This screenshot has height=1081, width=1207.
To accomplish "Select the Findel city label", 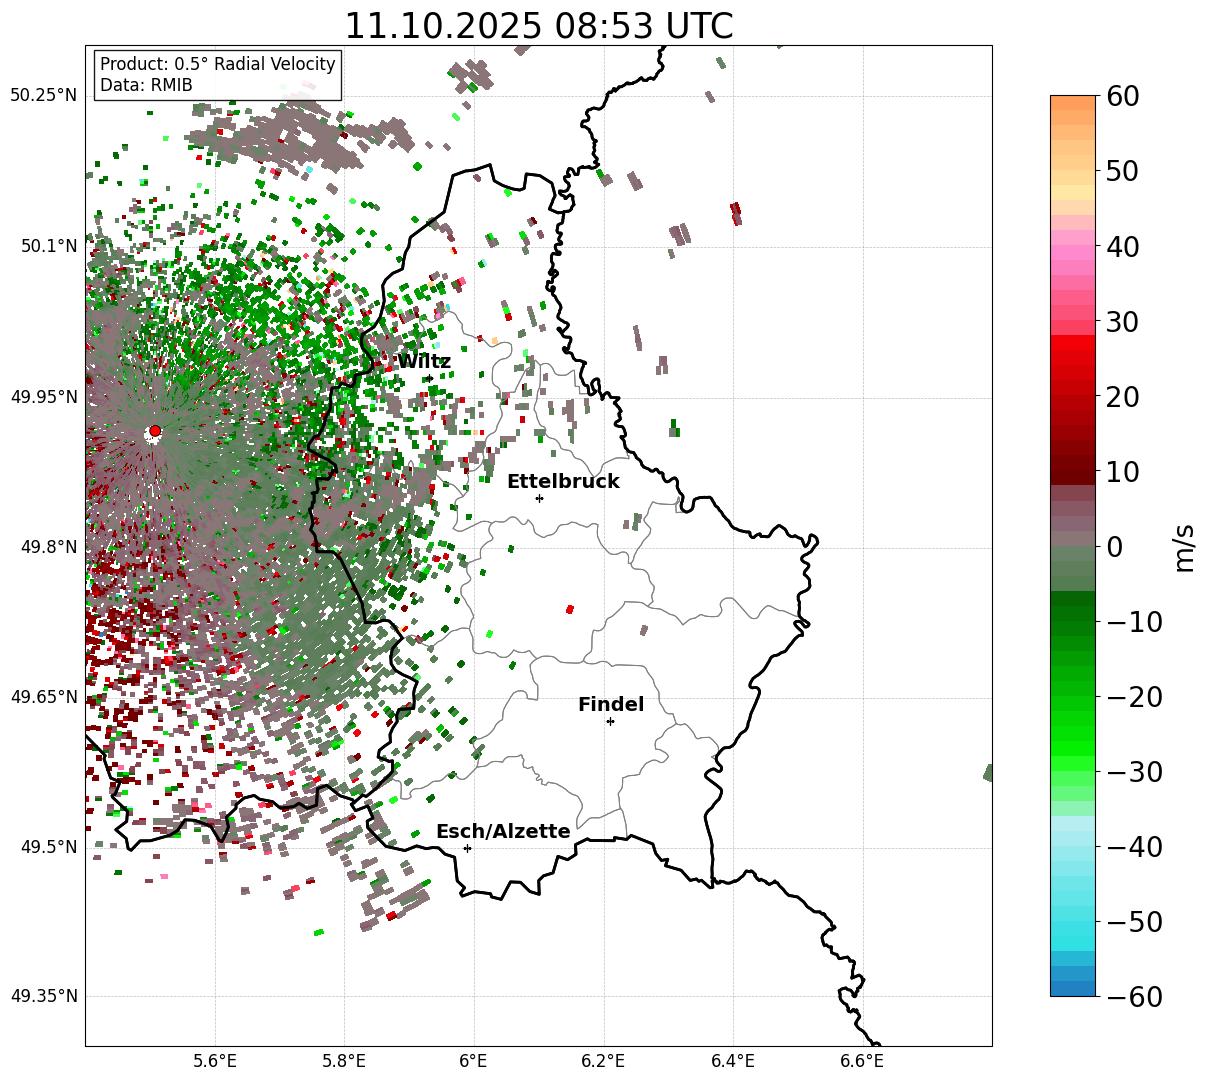I will (x=611, y=705).
